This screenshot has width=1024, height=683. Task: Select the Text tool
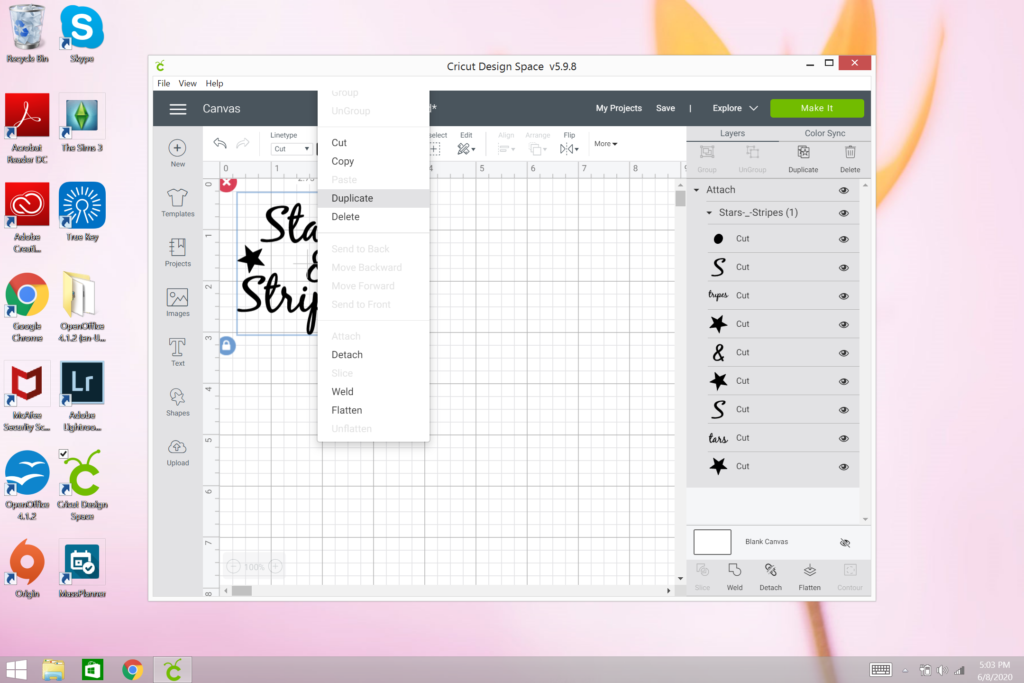click(178, 351)
